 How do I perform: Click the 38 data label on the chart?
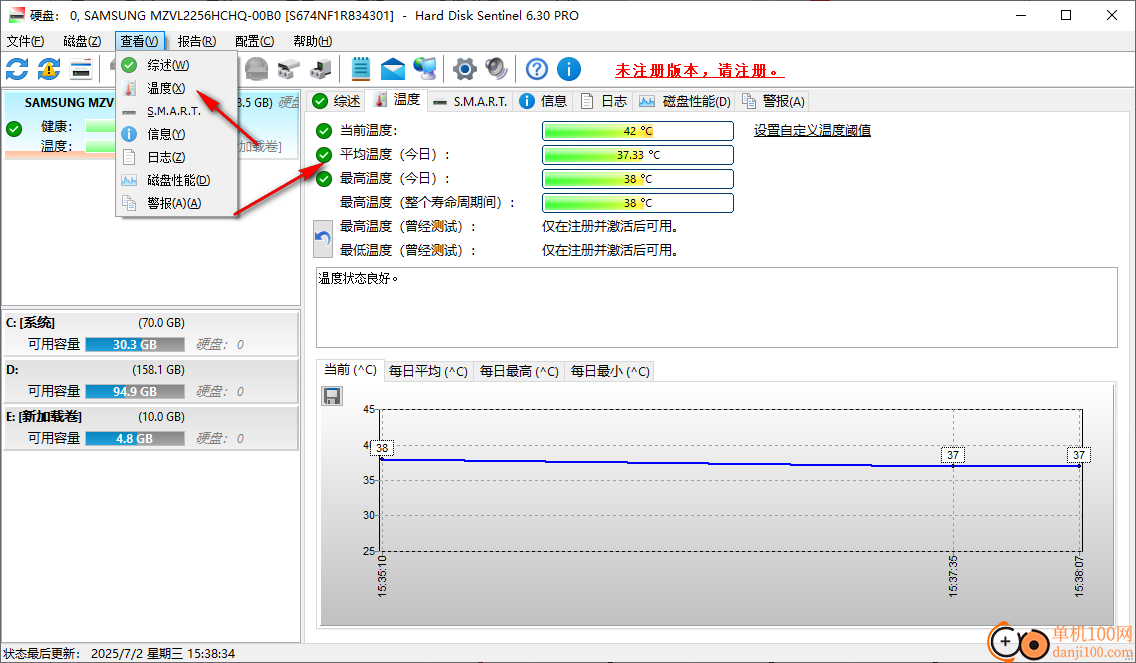pyautogui.click(x=382, y=448)
